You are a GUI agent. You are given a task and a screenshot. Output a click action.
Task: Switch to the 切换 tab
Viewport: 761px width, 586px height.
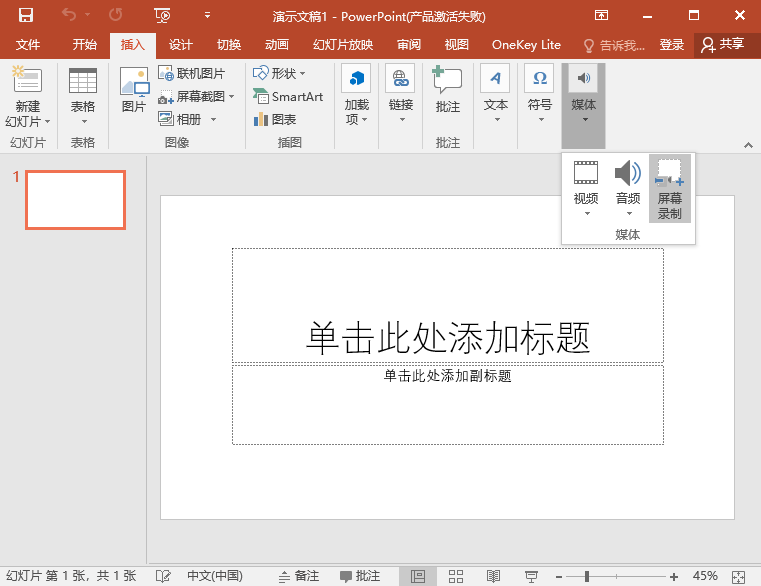click(x=229, y=45)
